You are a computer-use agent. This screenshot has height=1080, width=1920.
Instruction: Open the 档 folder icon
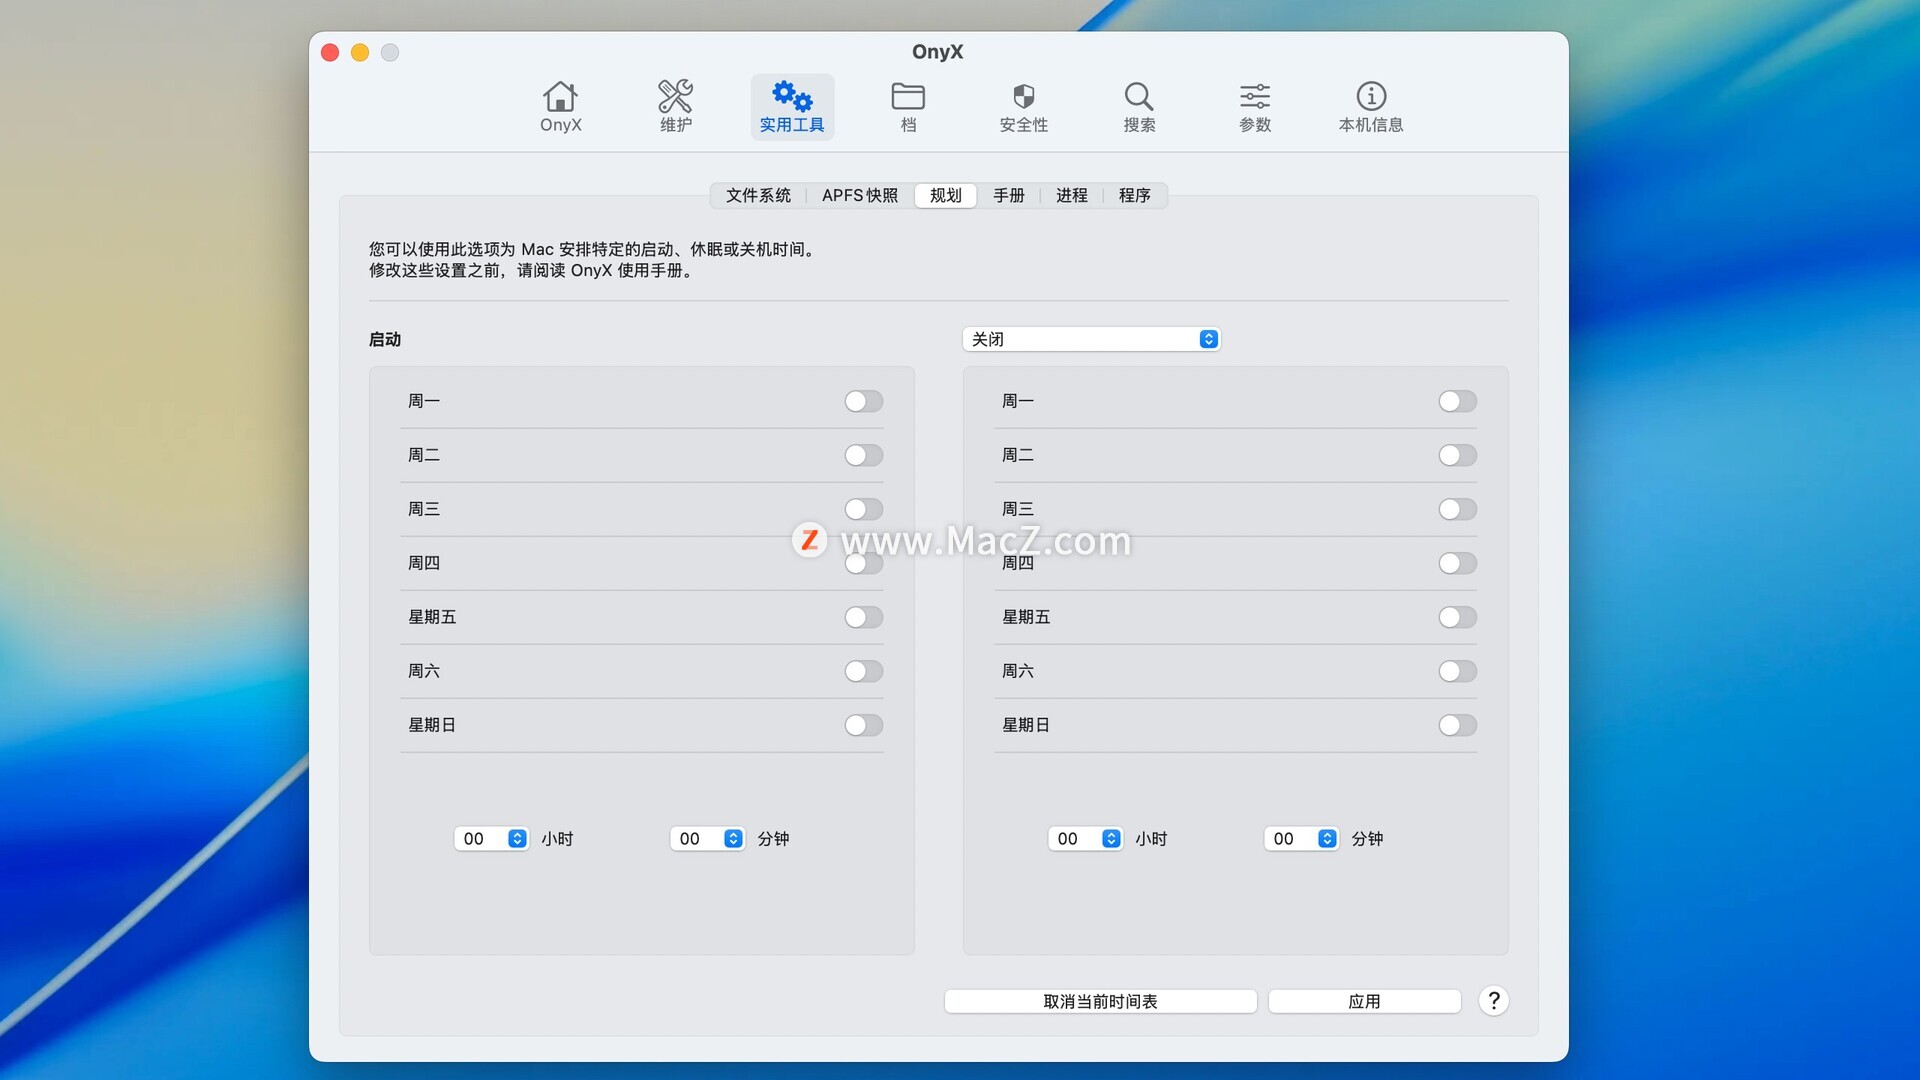908,107
